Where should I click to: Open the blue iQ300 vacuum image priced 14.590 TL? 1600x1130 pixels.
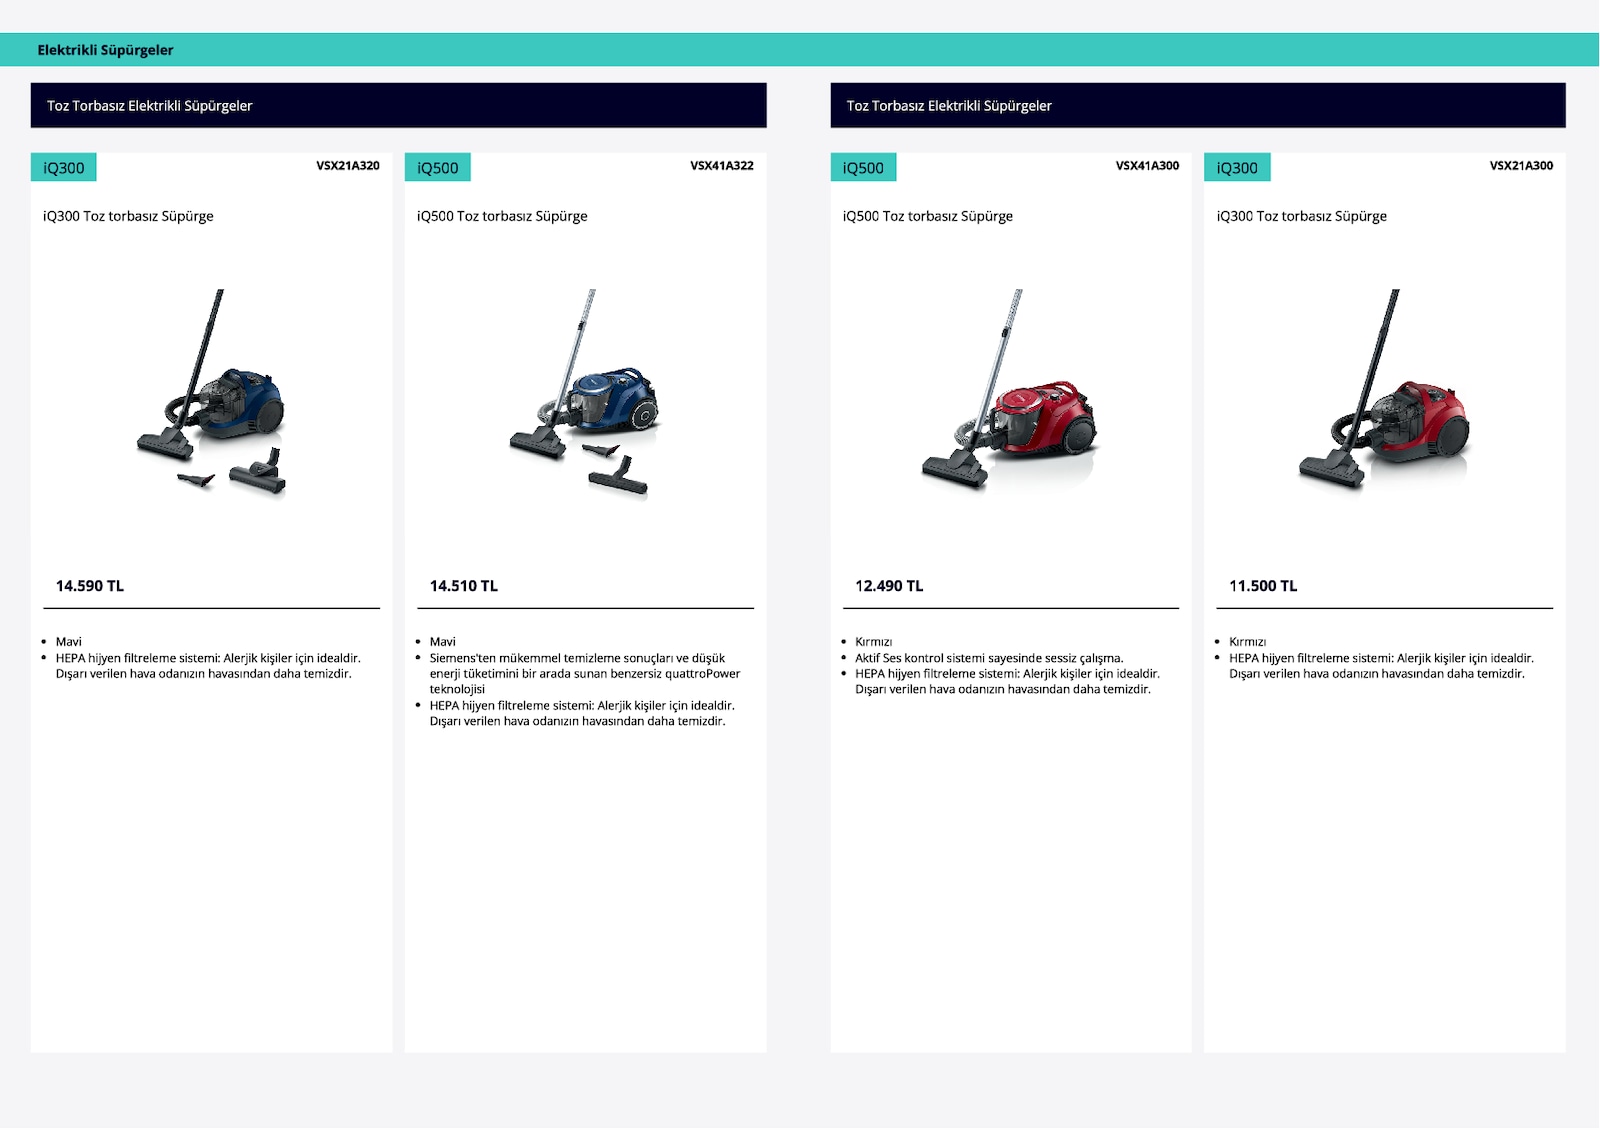(212, 393)
